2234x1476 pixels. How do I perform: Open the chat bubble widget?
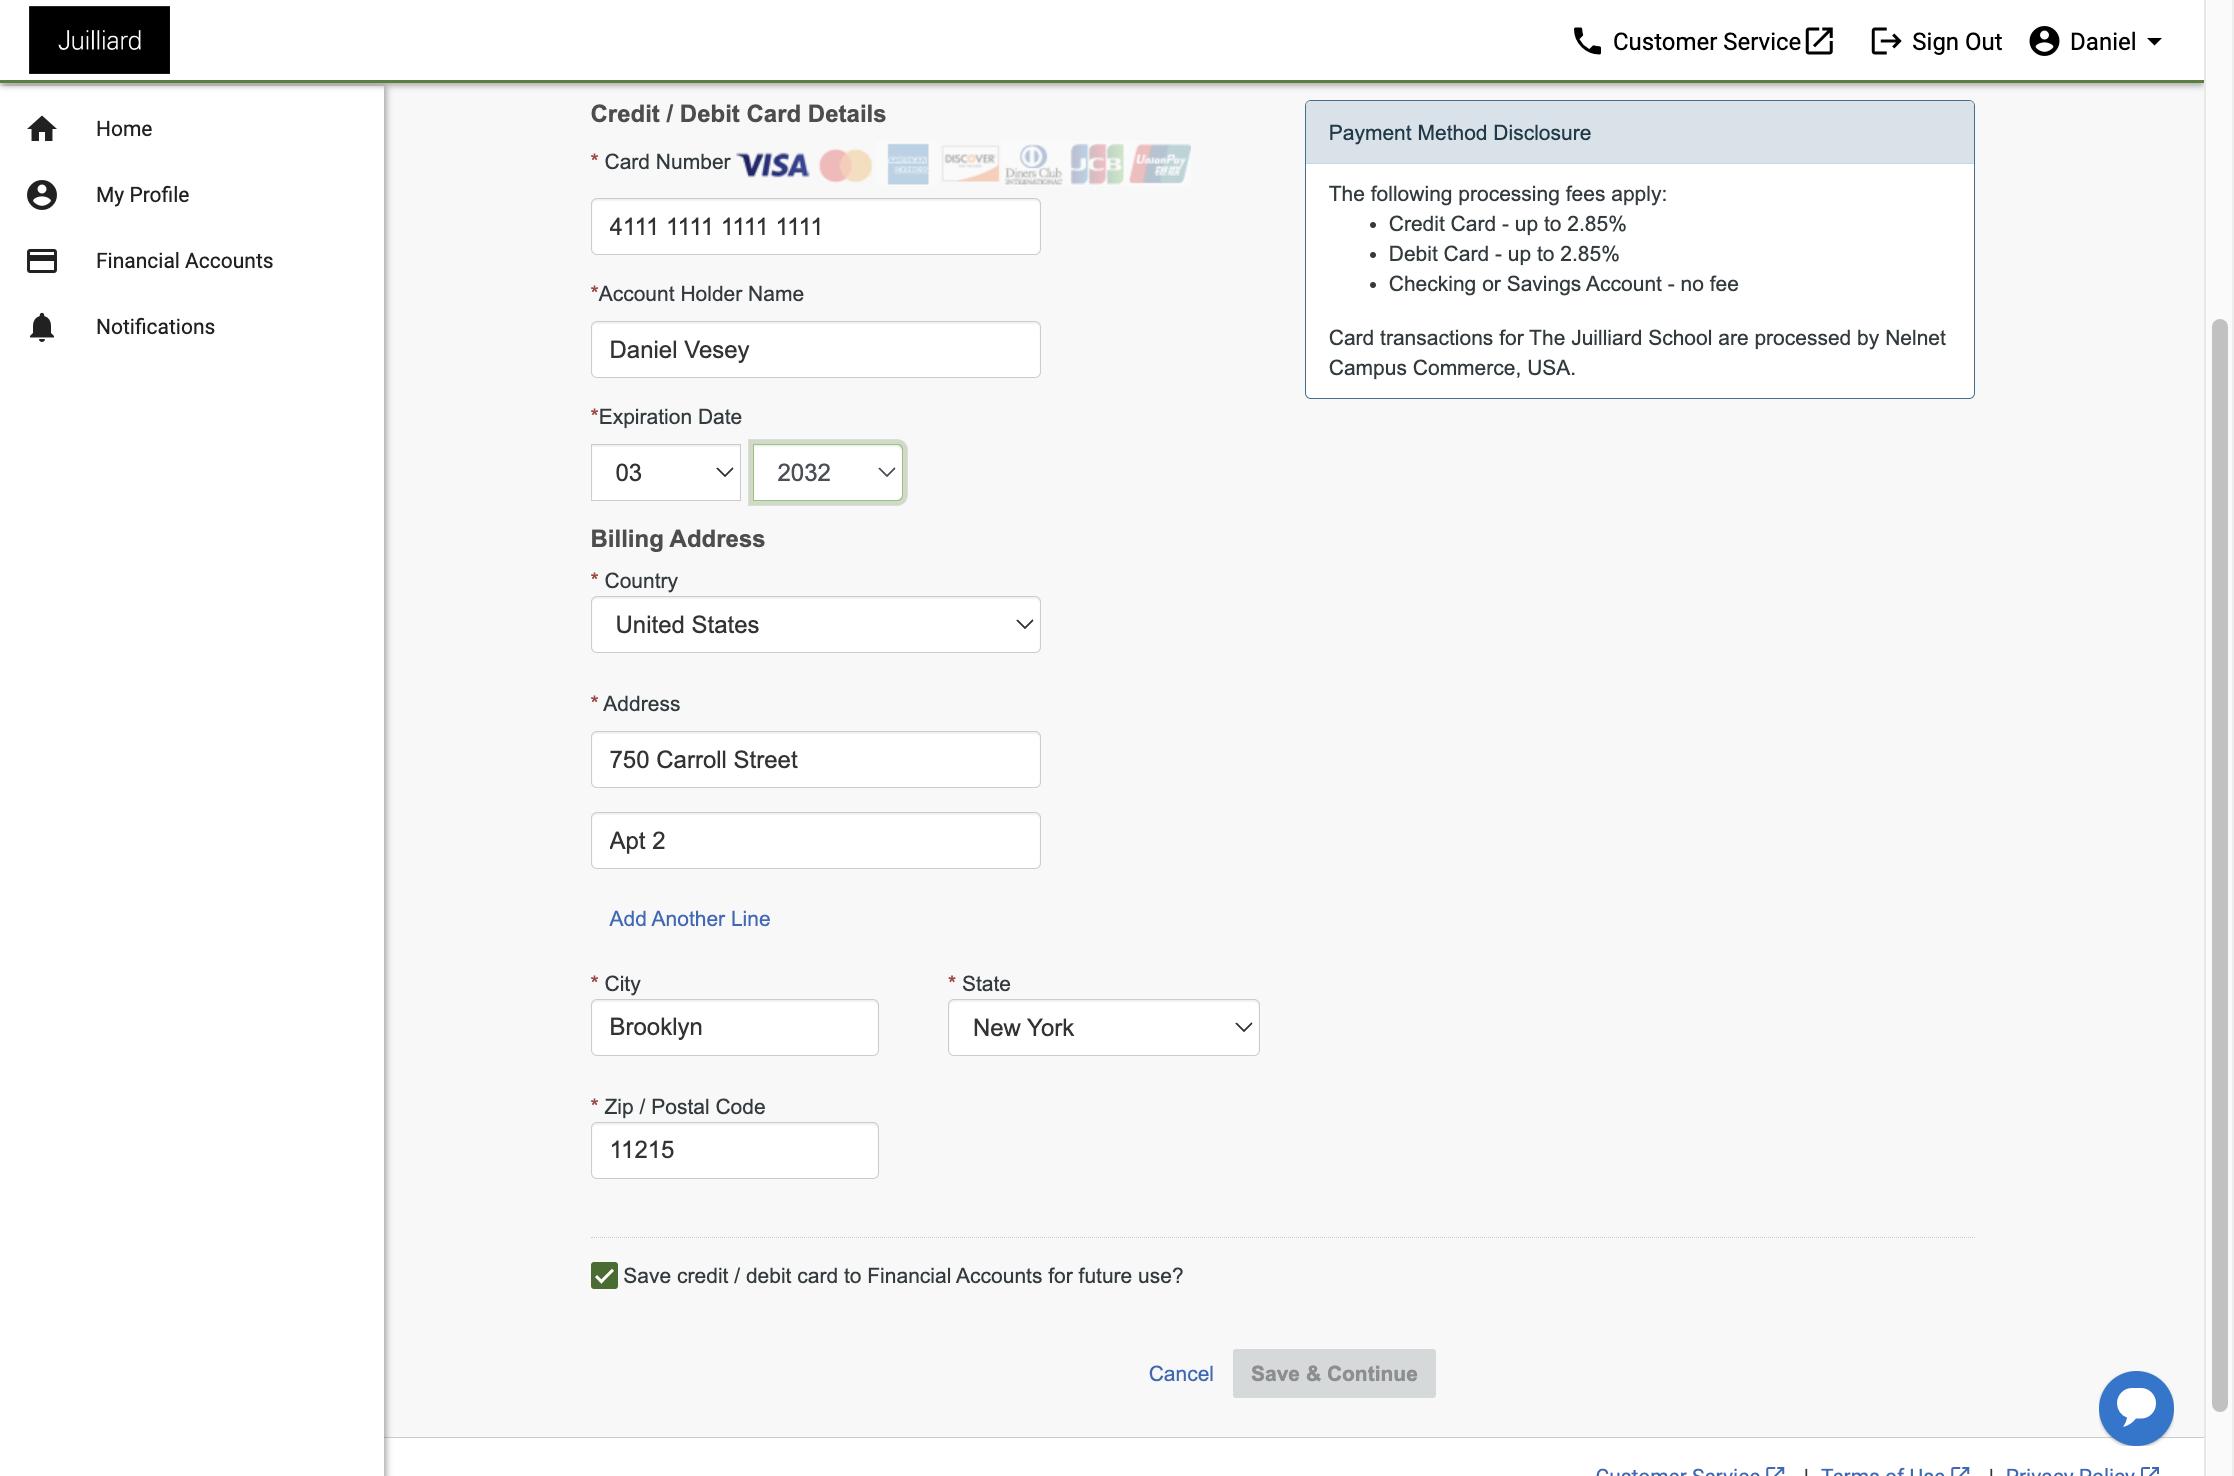coord(2136,1407)
